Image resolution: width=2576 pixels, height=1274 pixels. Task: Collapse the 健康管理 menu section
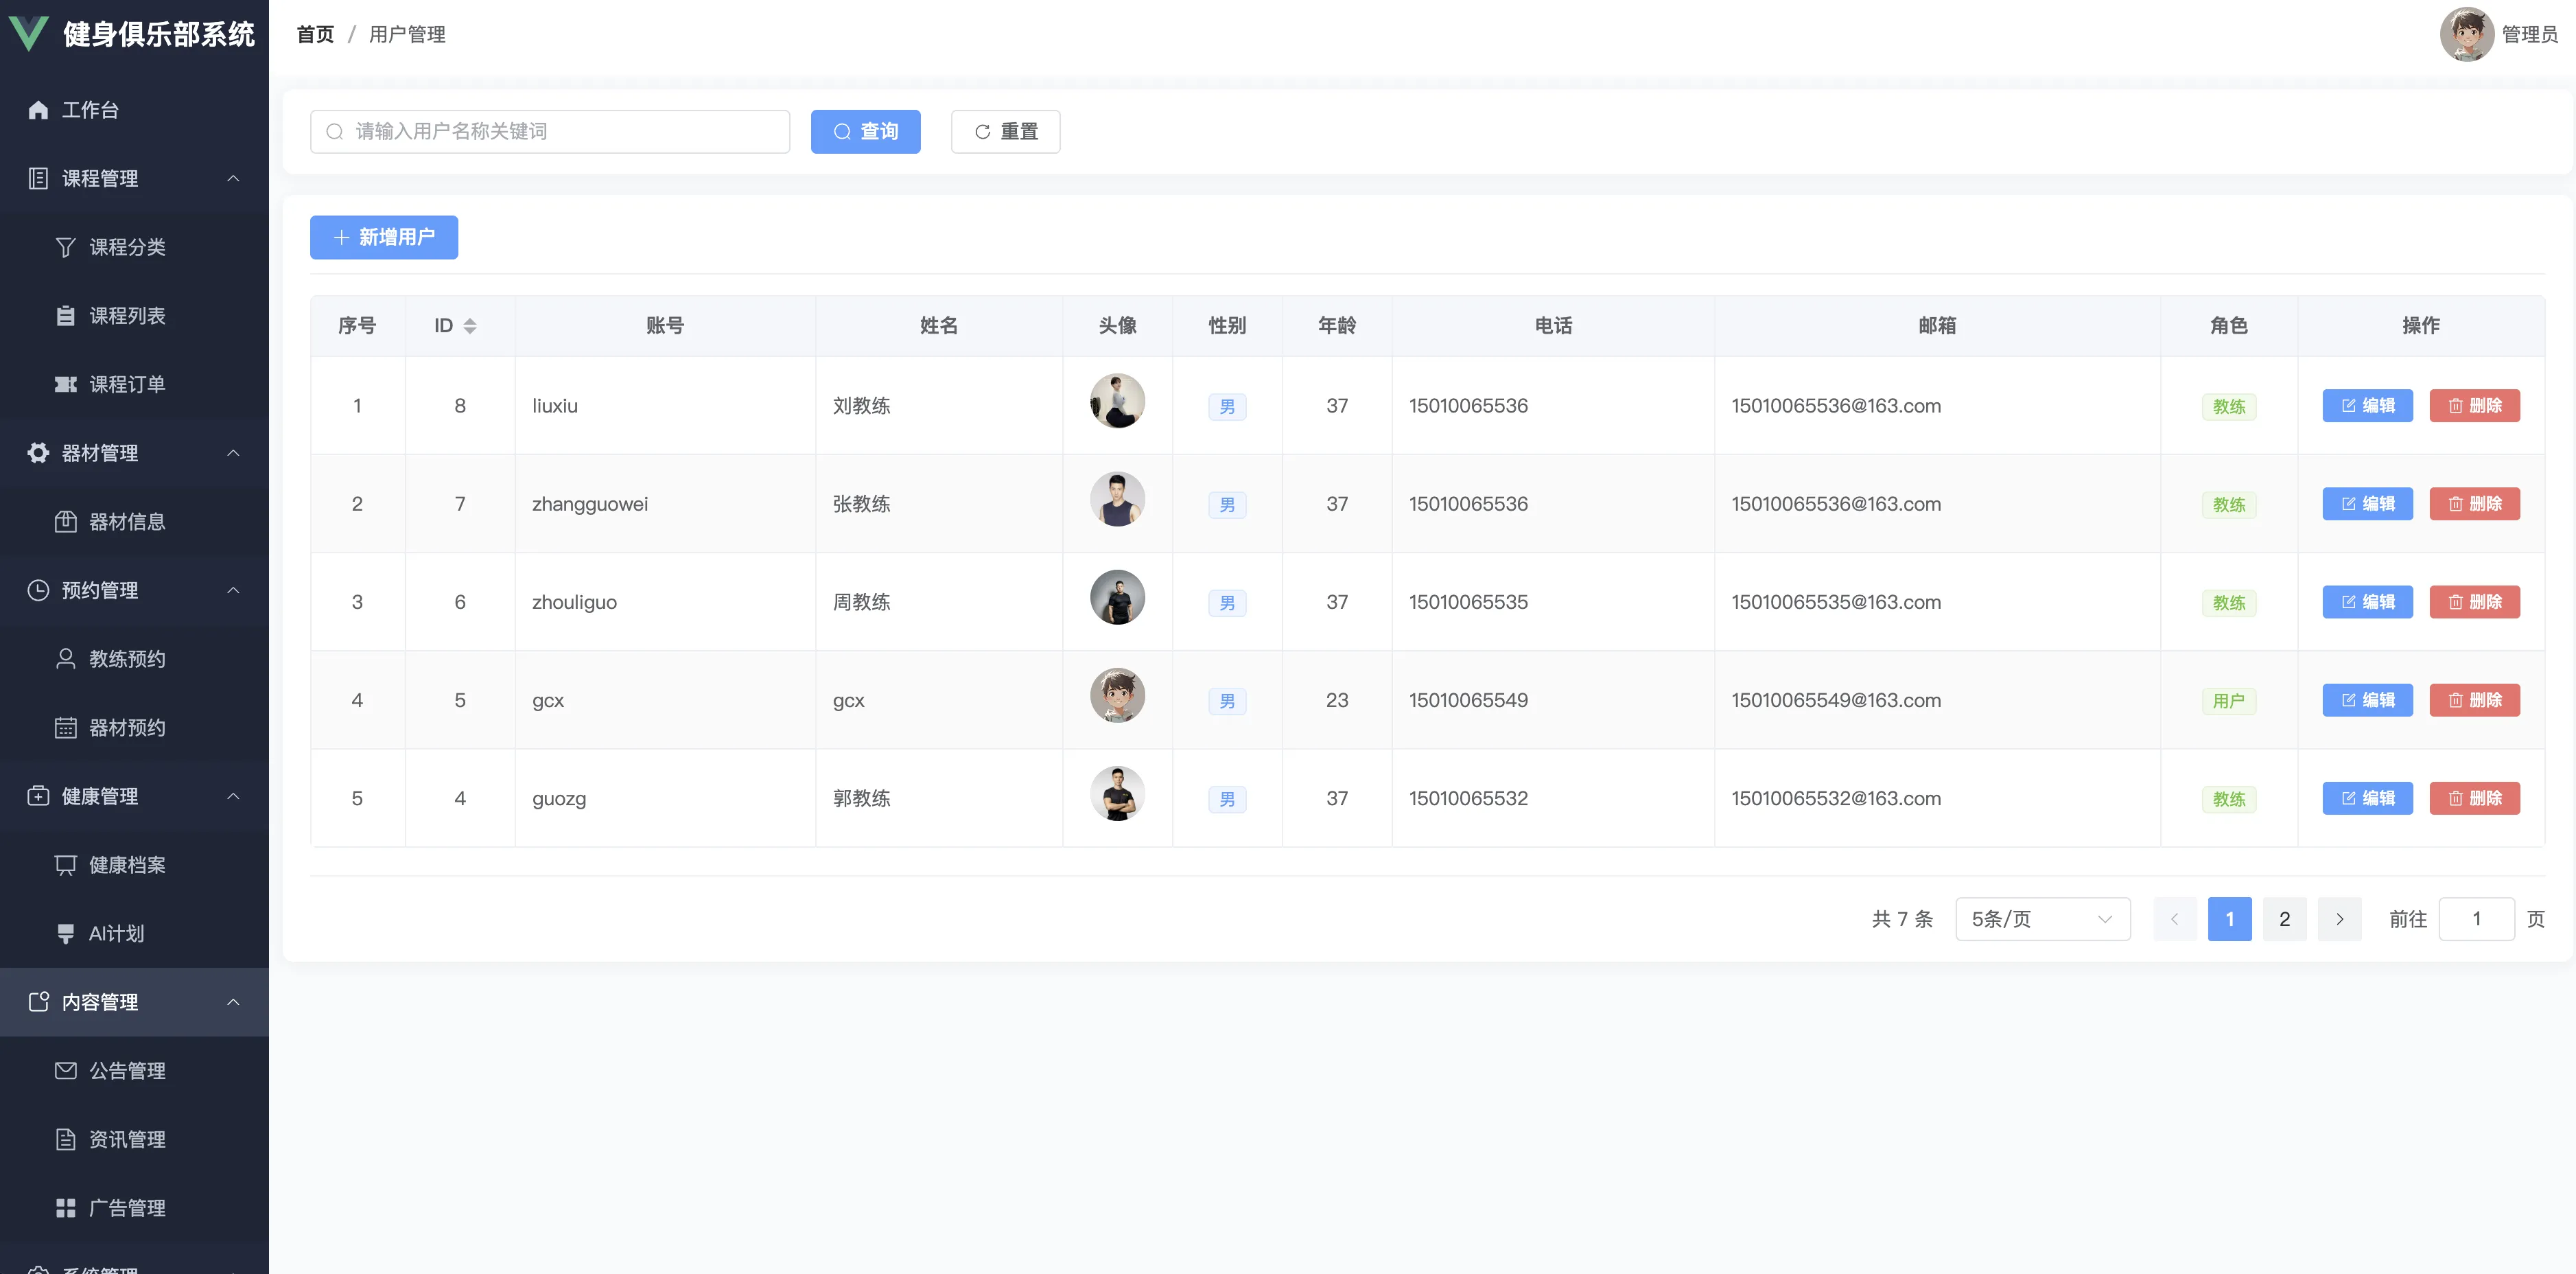point(233,796)
